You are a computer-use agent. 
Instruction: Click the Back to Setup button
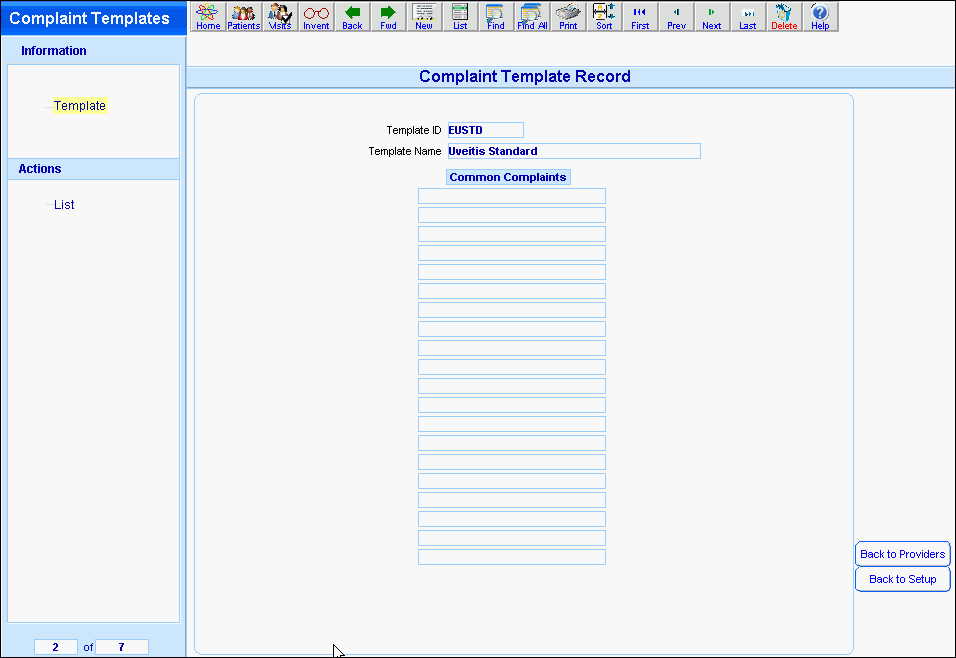(902, 579)
